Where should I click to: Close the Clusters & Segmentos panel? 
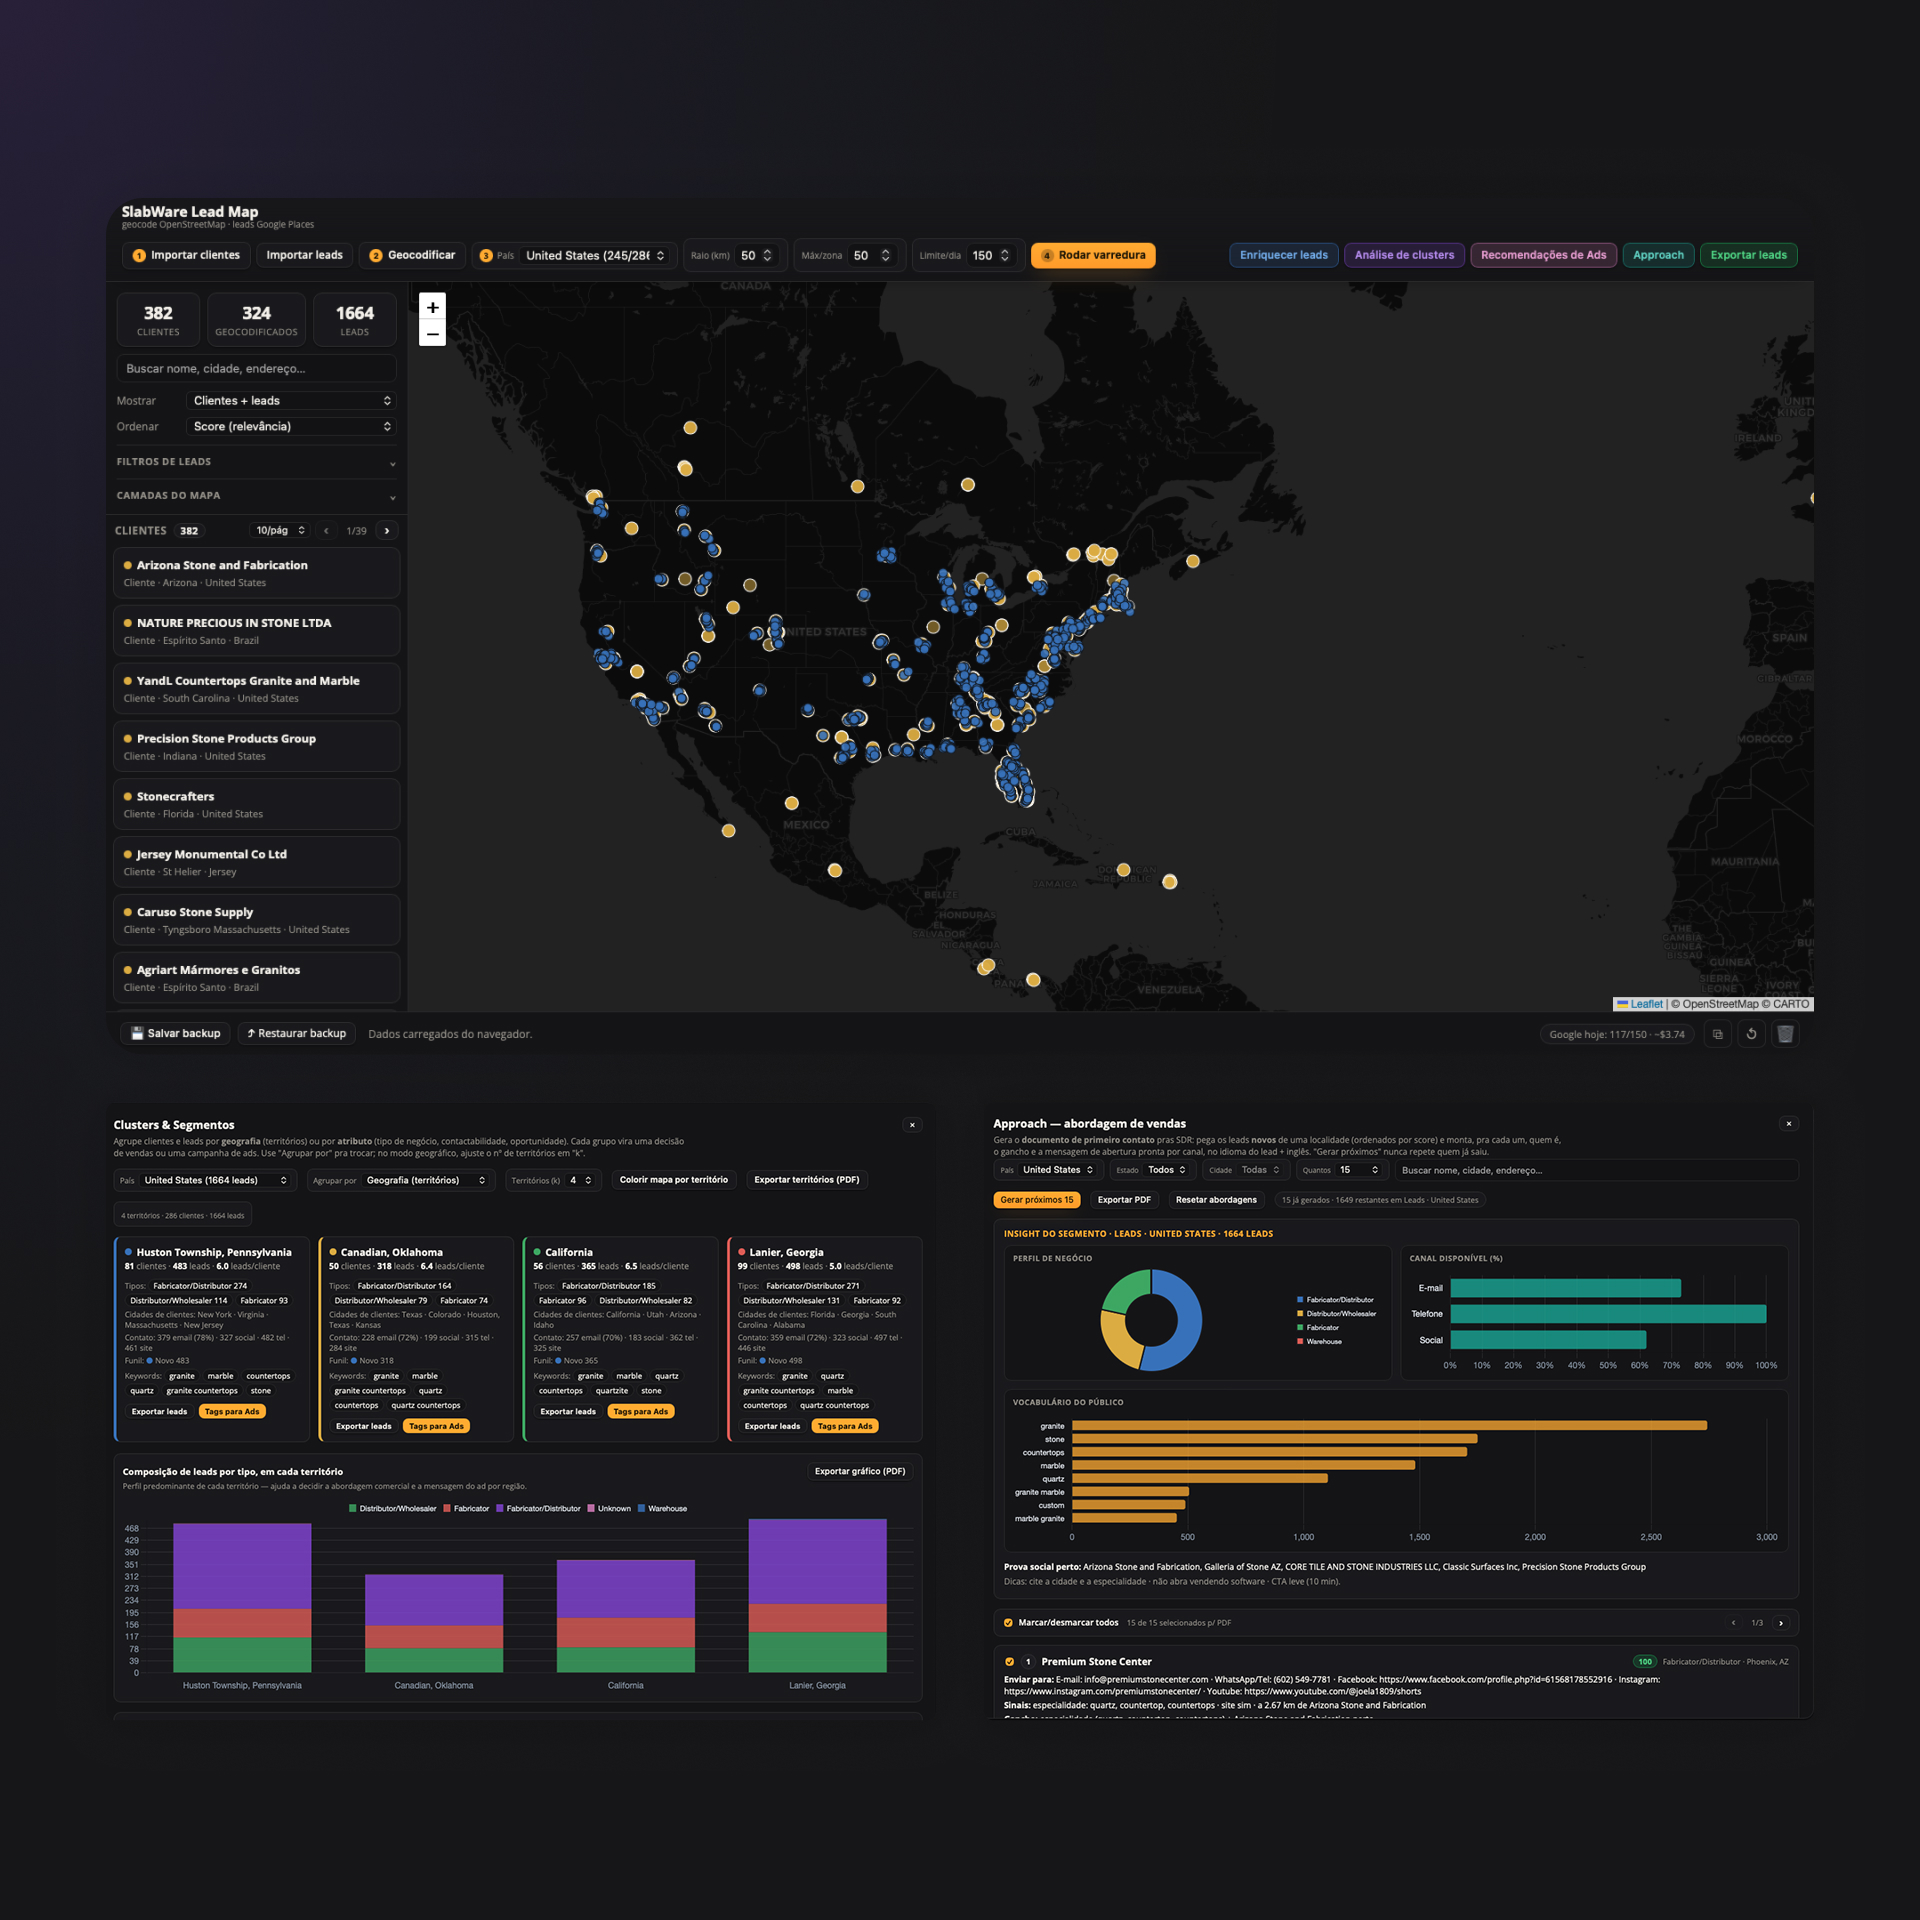(x=912, y=1125)
